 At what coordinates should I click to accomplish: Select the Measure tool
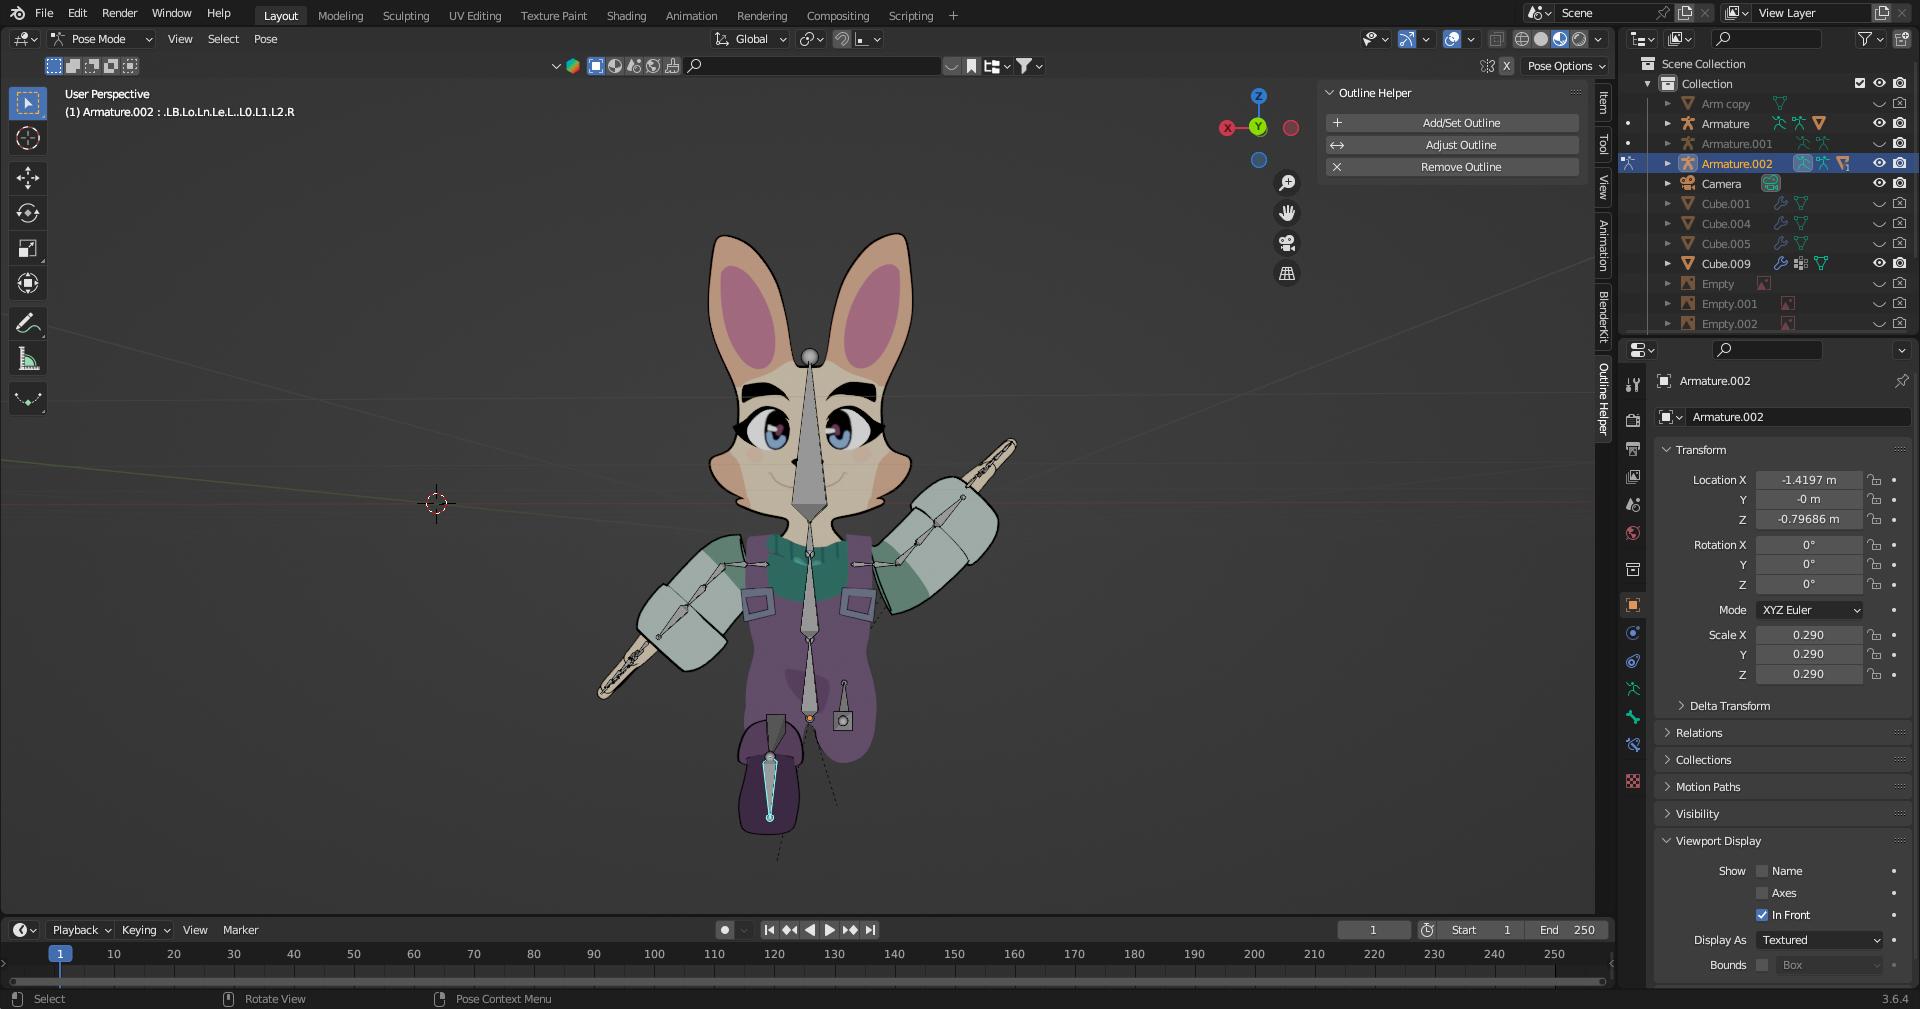[28, 359]
